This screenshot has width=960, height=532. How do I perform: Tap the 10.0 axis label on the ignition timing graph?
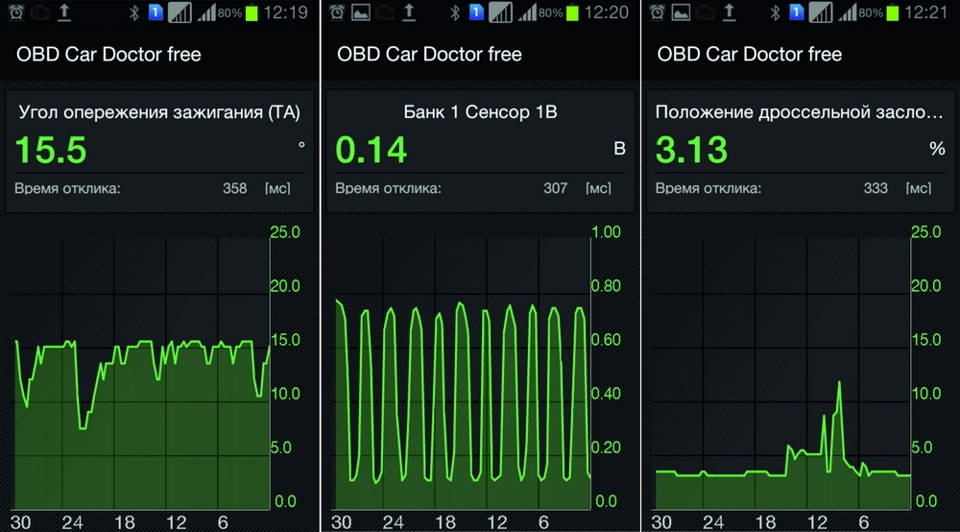[x=285, y=394]
